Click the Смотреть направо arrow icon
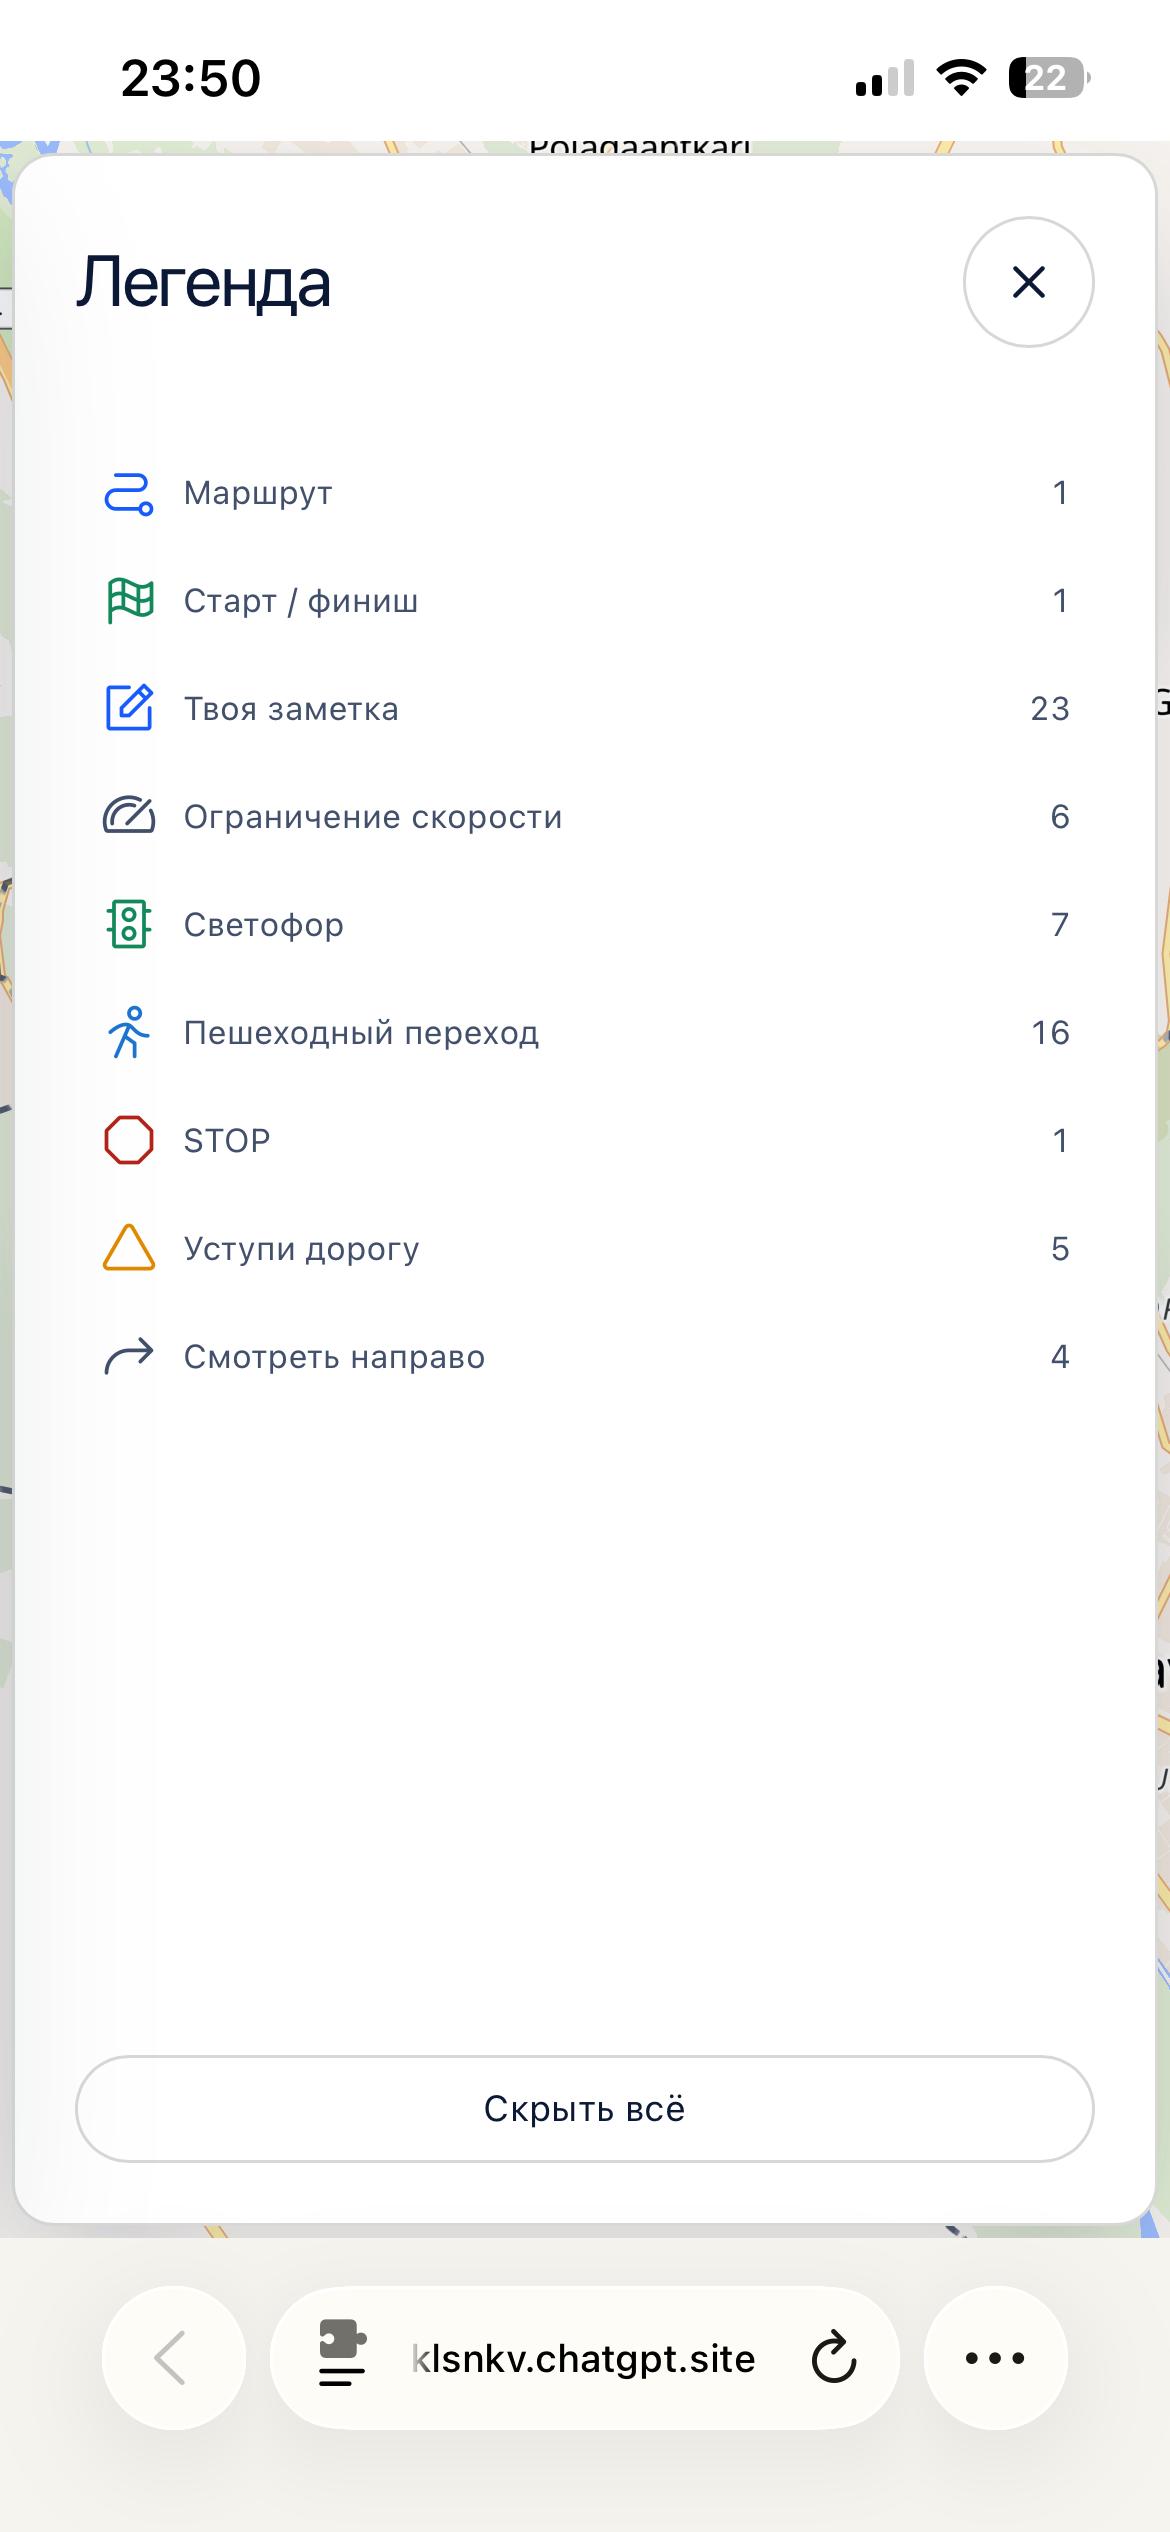The height and width of the screenshot is (2532, 1170). tap(129, 1357)
